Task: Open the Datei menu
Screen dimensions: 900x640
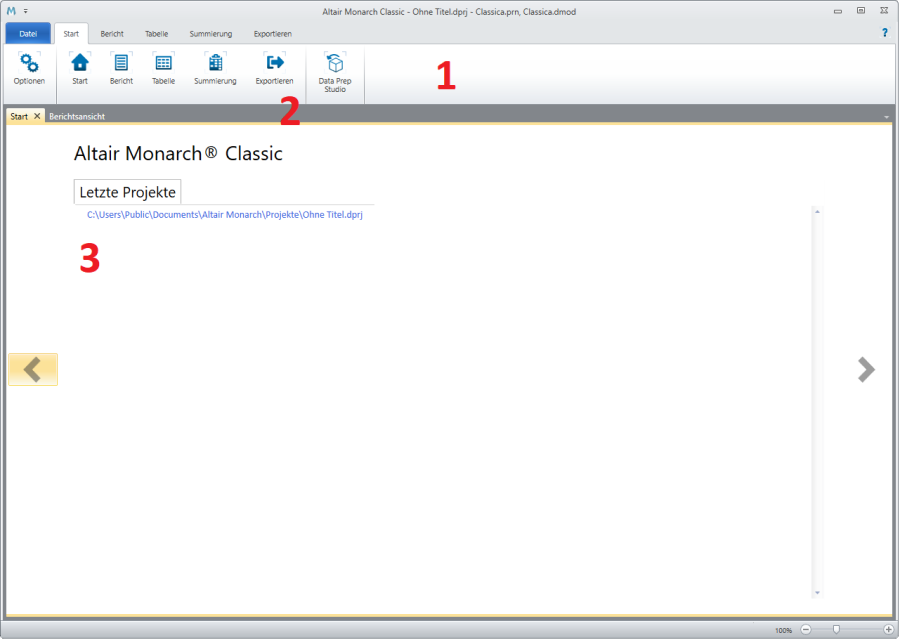Action: click(28, 34)
